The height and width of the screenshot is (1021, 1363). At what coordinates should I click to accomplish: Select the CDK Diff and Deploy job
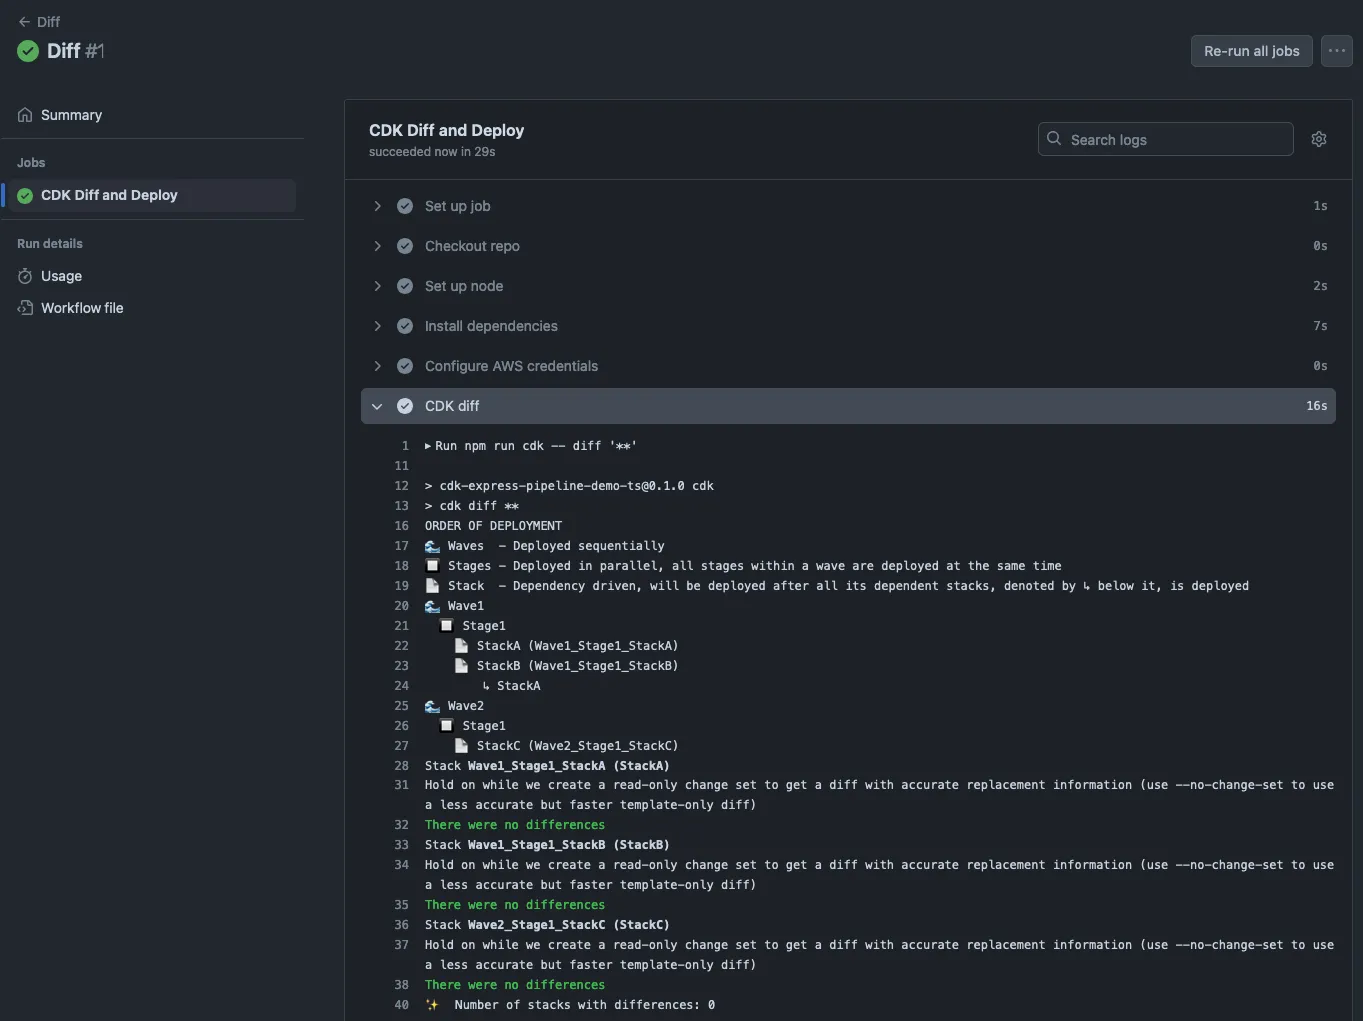tap(152, 195)
